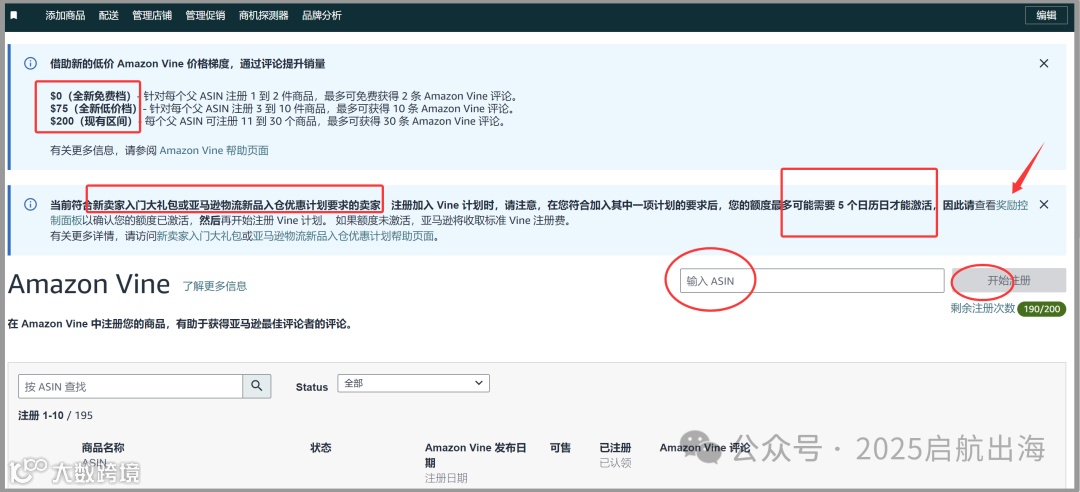Image resolution: width=1080 pixels, height=492 pixels.
Task: Open the 管理促销 menu item
Action: coord(205,15)
